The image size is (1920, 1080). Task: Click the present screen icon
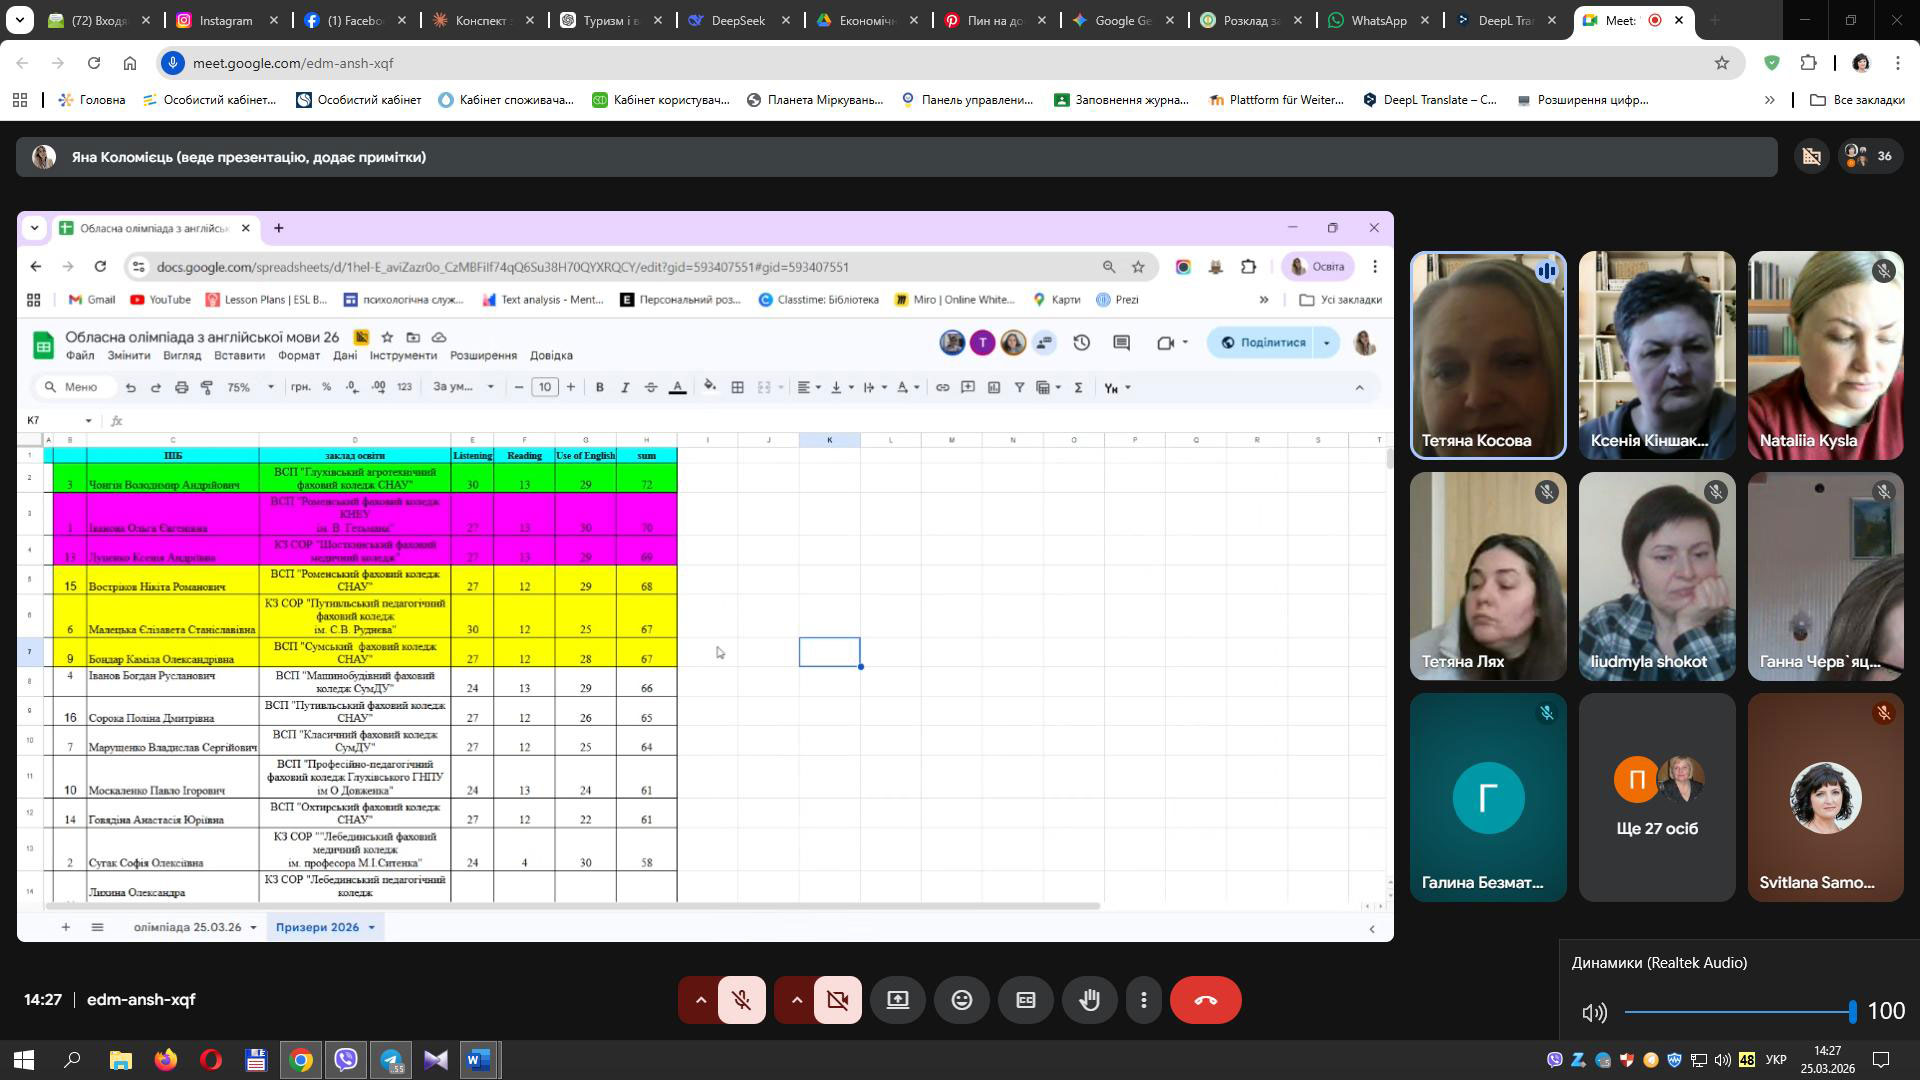897,1000
